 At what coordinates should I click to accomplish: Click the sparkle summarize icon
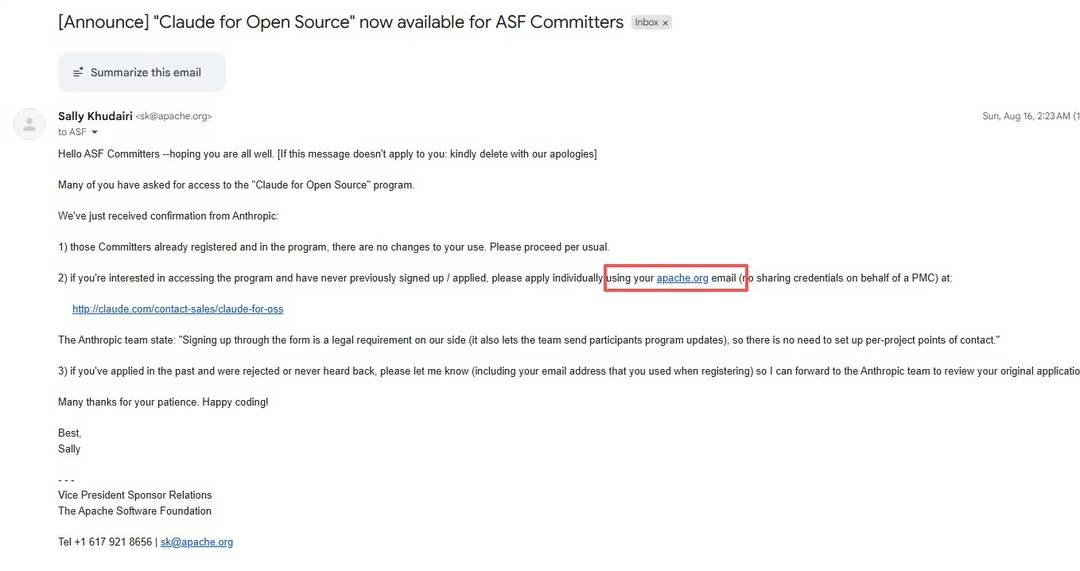tap(79, 72)
